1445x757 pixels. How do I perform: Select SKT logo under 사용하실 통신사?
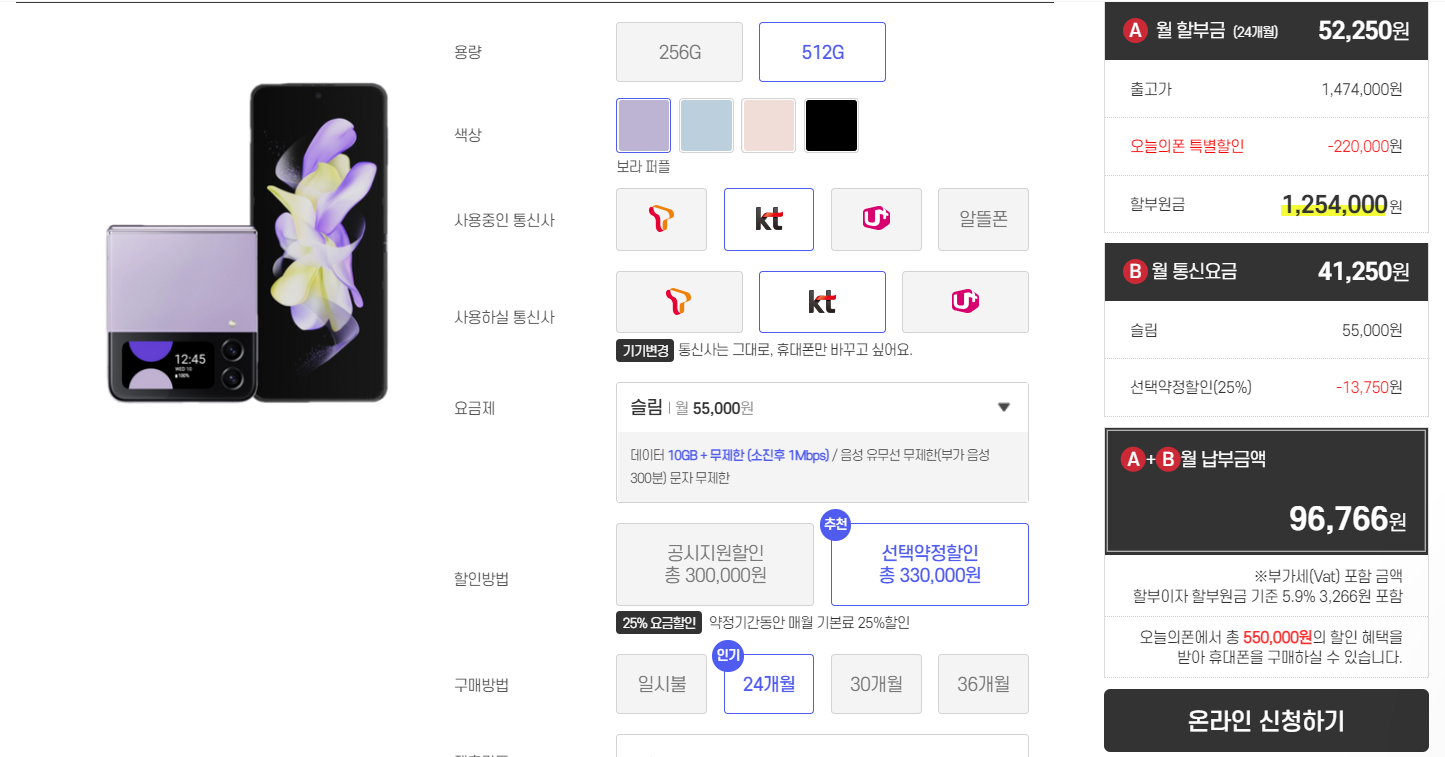coord(679,302)
